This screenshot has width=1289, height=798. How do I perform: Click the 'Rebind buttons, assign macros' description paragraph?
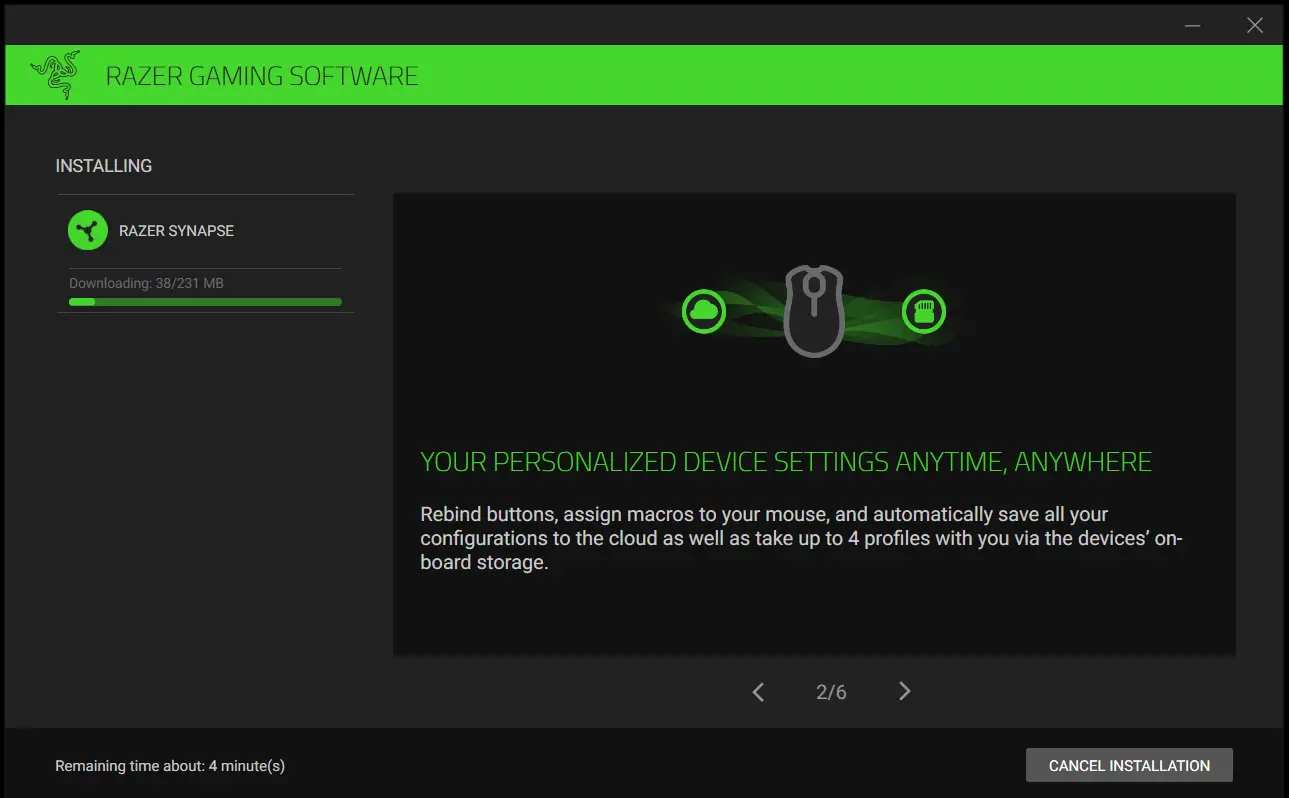[800, 538]
